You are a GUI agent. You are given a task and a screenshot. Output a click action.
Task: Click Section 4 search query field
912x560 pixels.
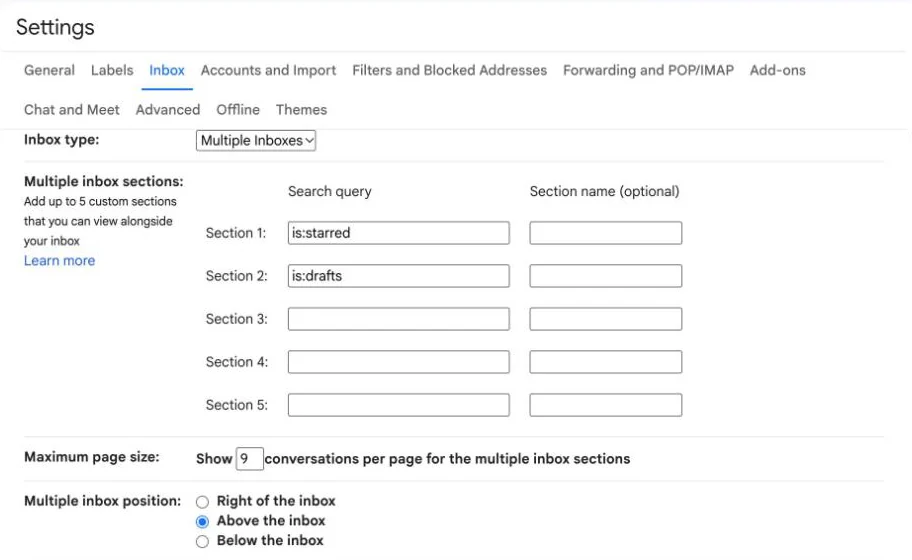398,362
